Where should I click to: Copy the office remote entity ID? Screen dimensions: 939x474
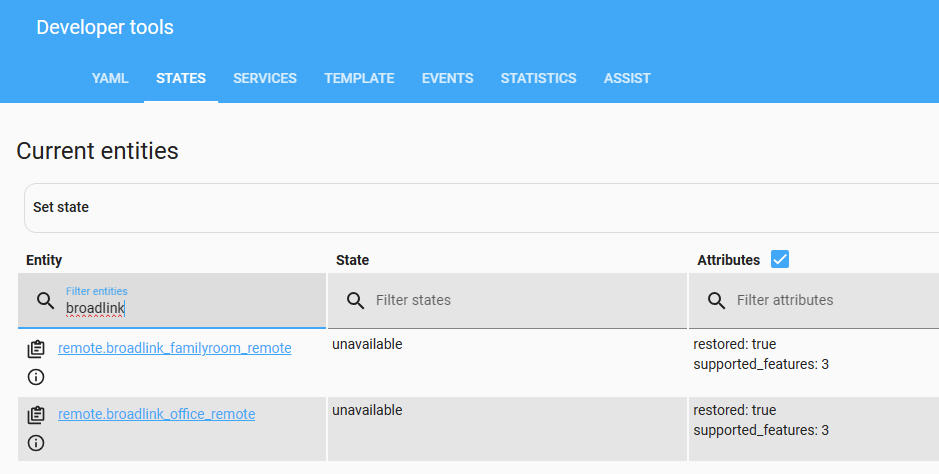coord(36,415)
